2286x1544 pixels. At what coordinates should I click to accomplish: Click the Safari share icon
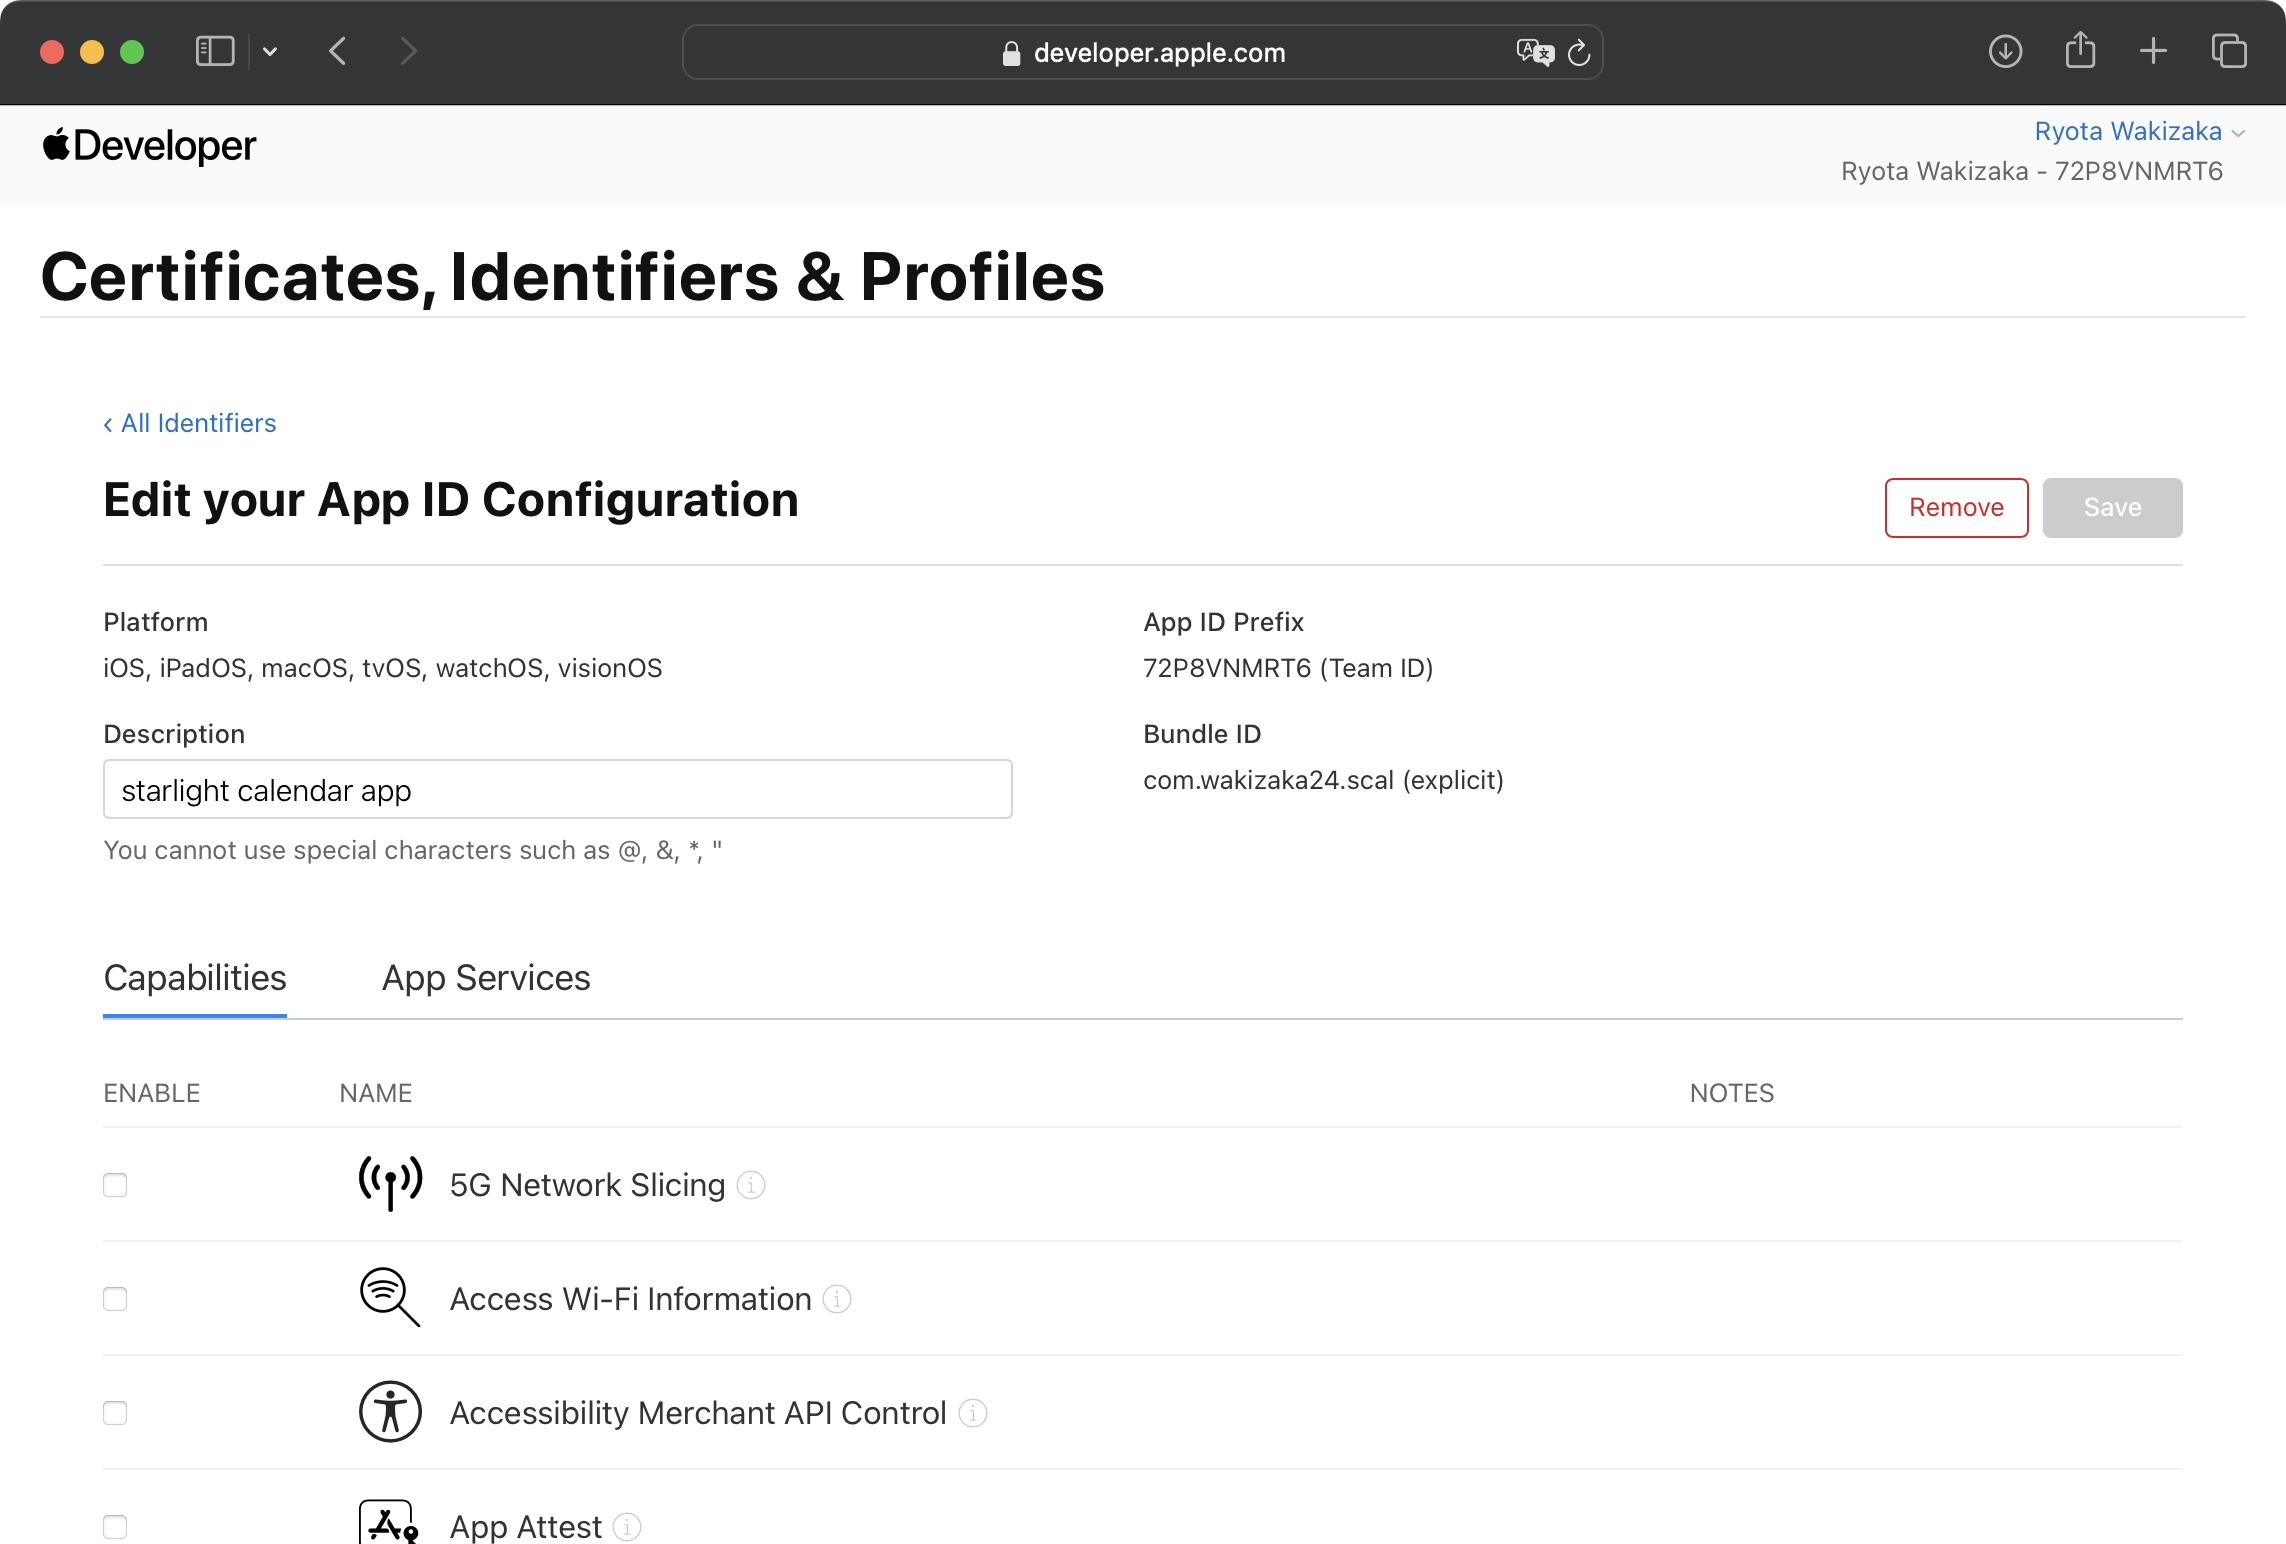pyautogui.click(x=2080, y=52)
